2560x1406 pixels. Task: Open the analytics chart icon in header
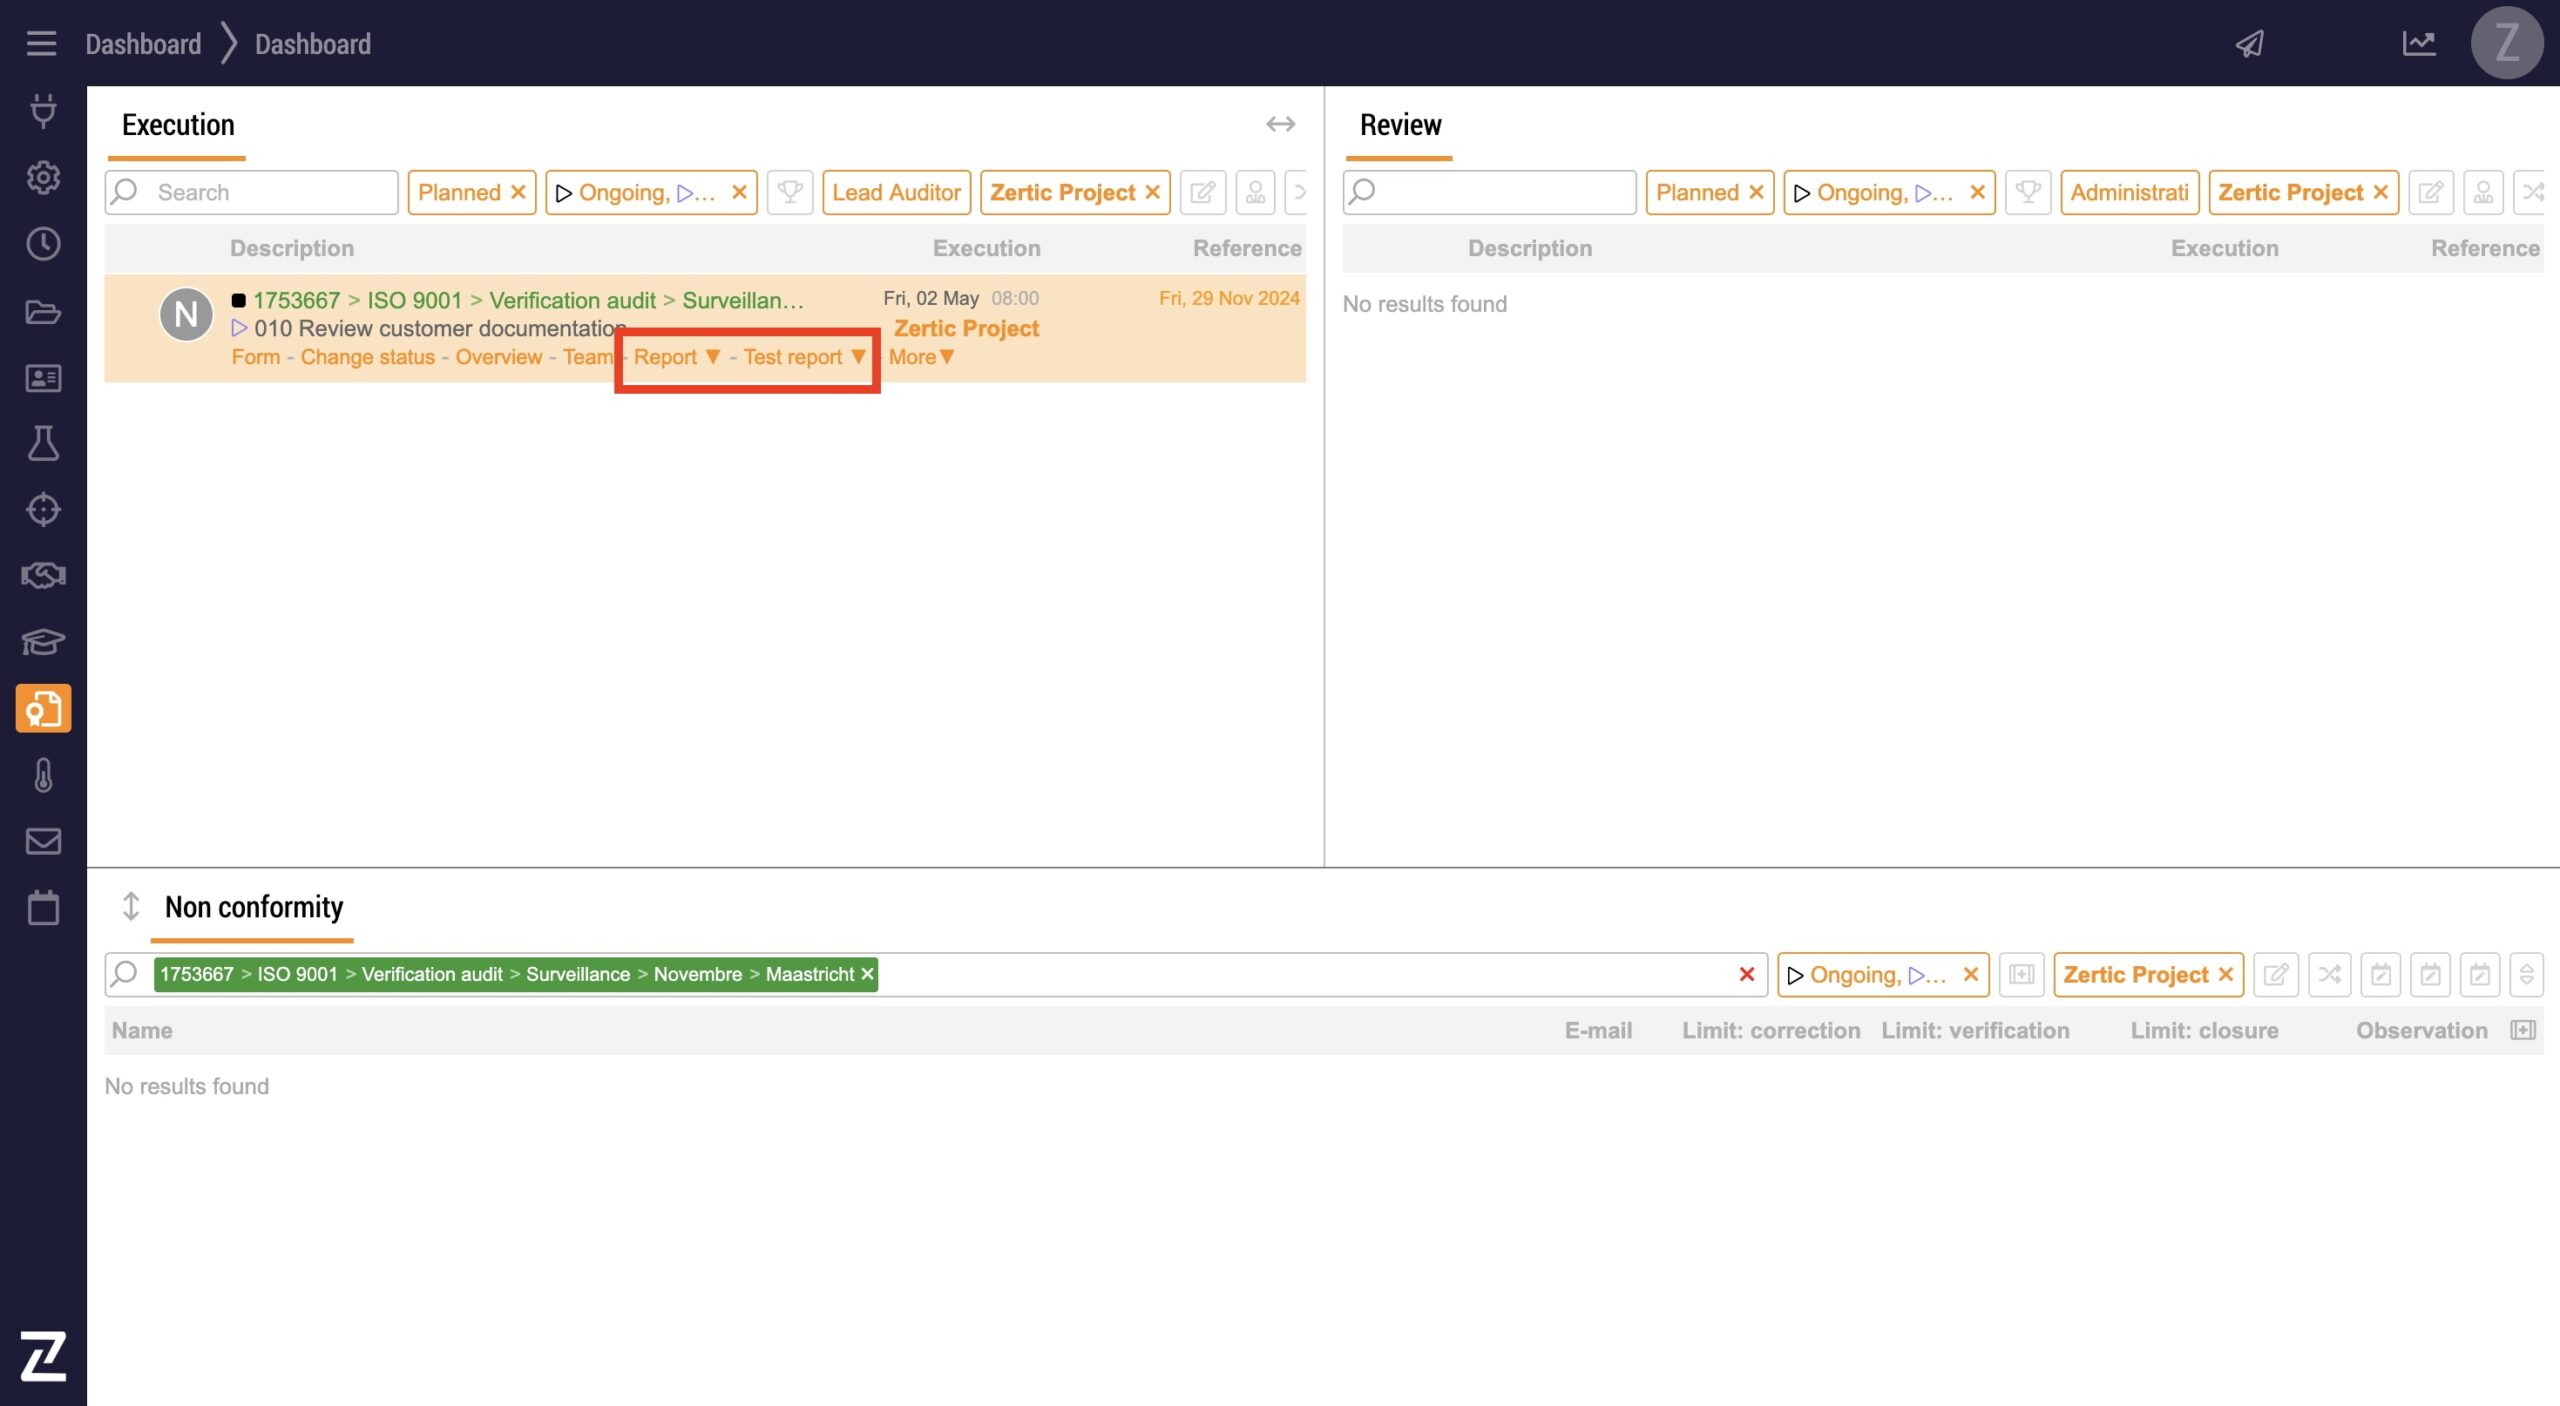(x=2419, y=43)
